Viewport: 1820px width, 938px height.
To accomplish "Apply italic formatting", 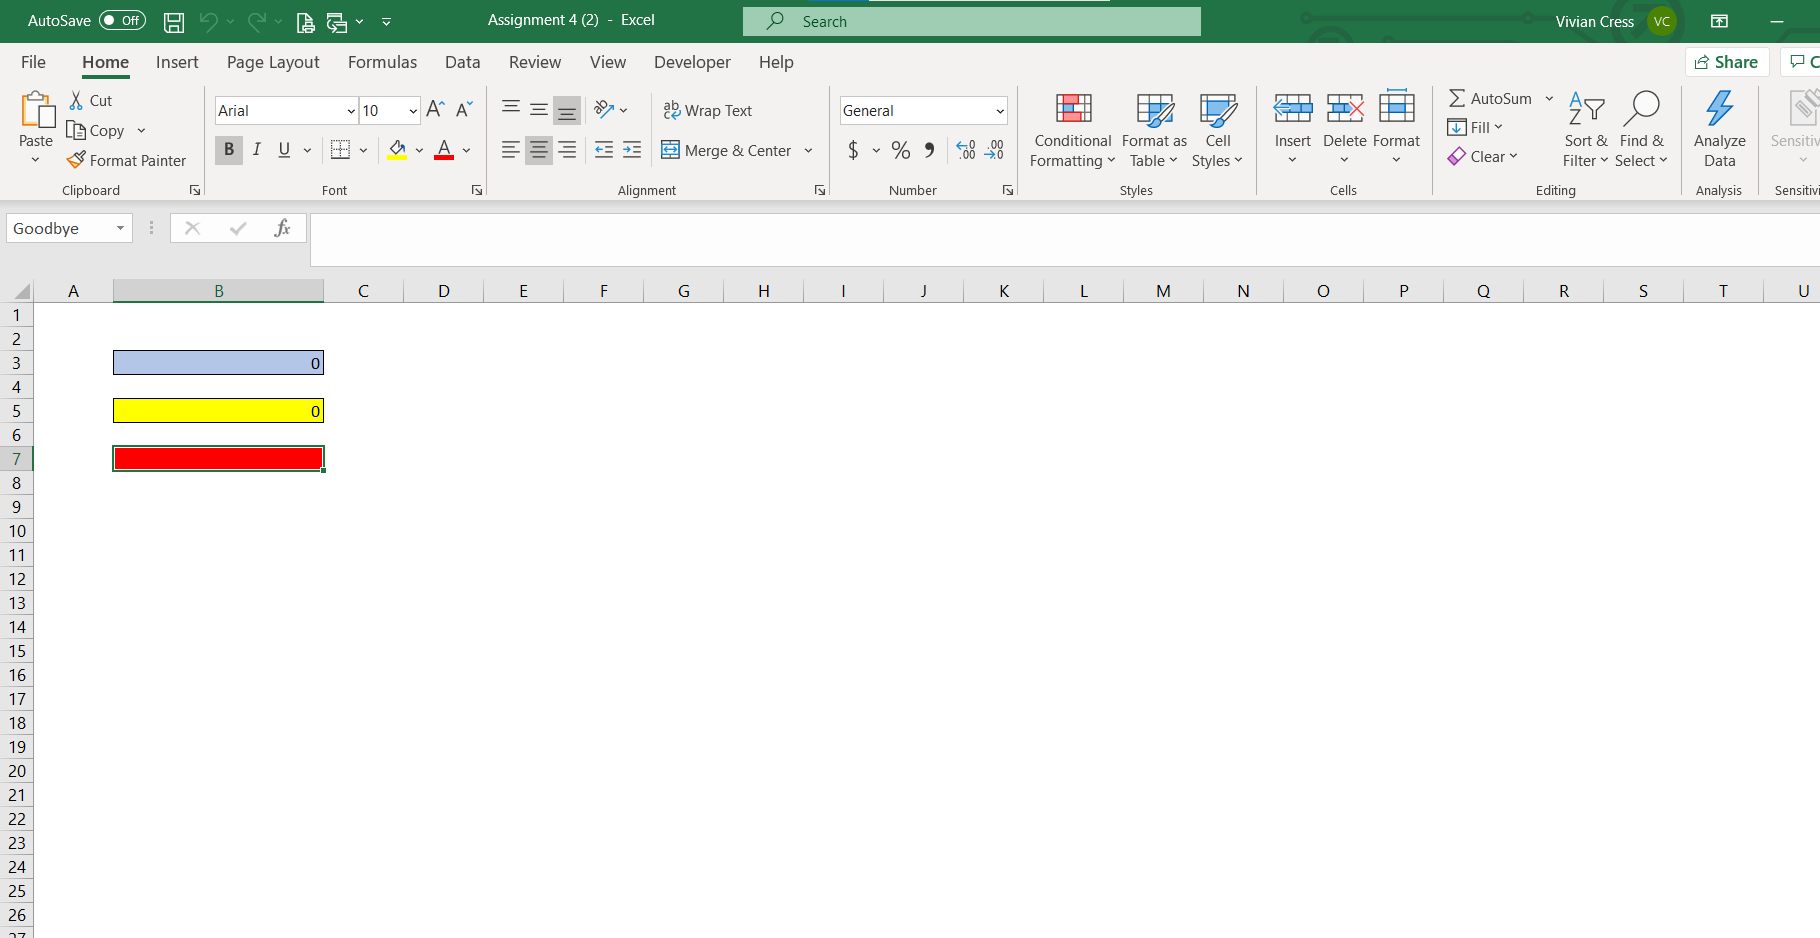I will click(256, 149).
